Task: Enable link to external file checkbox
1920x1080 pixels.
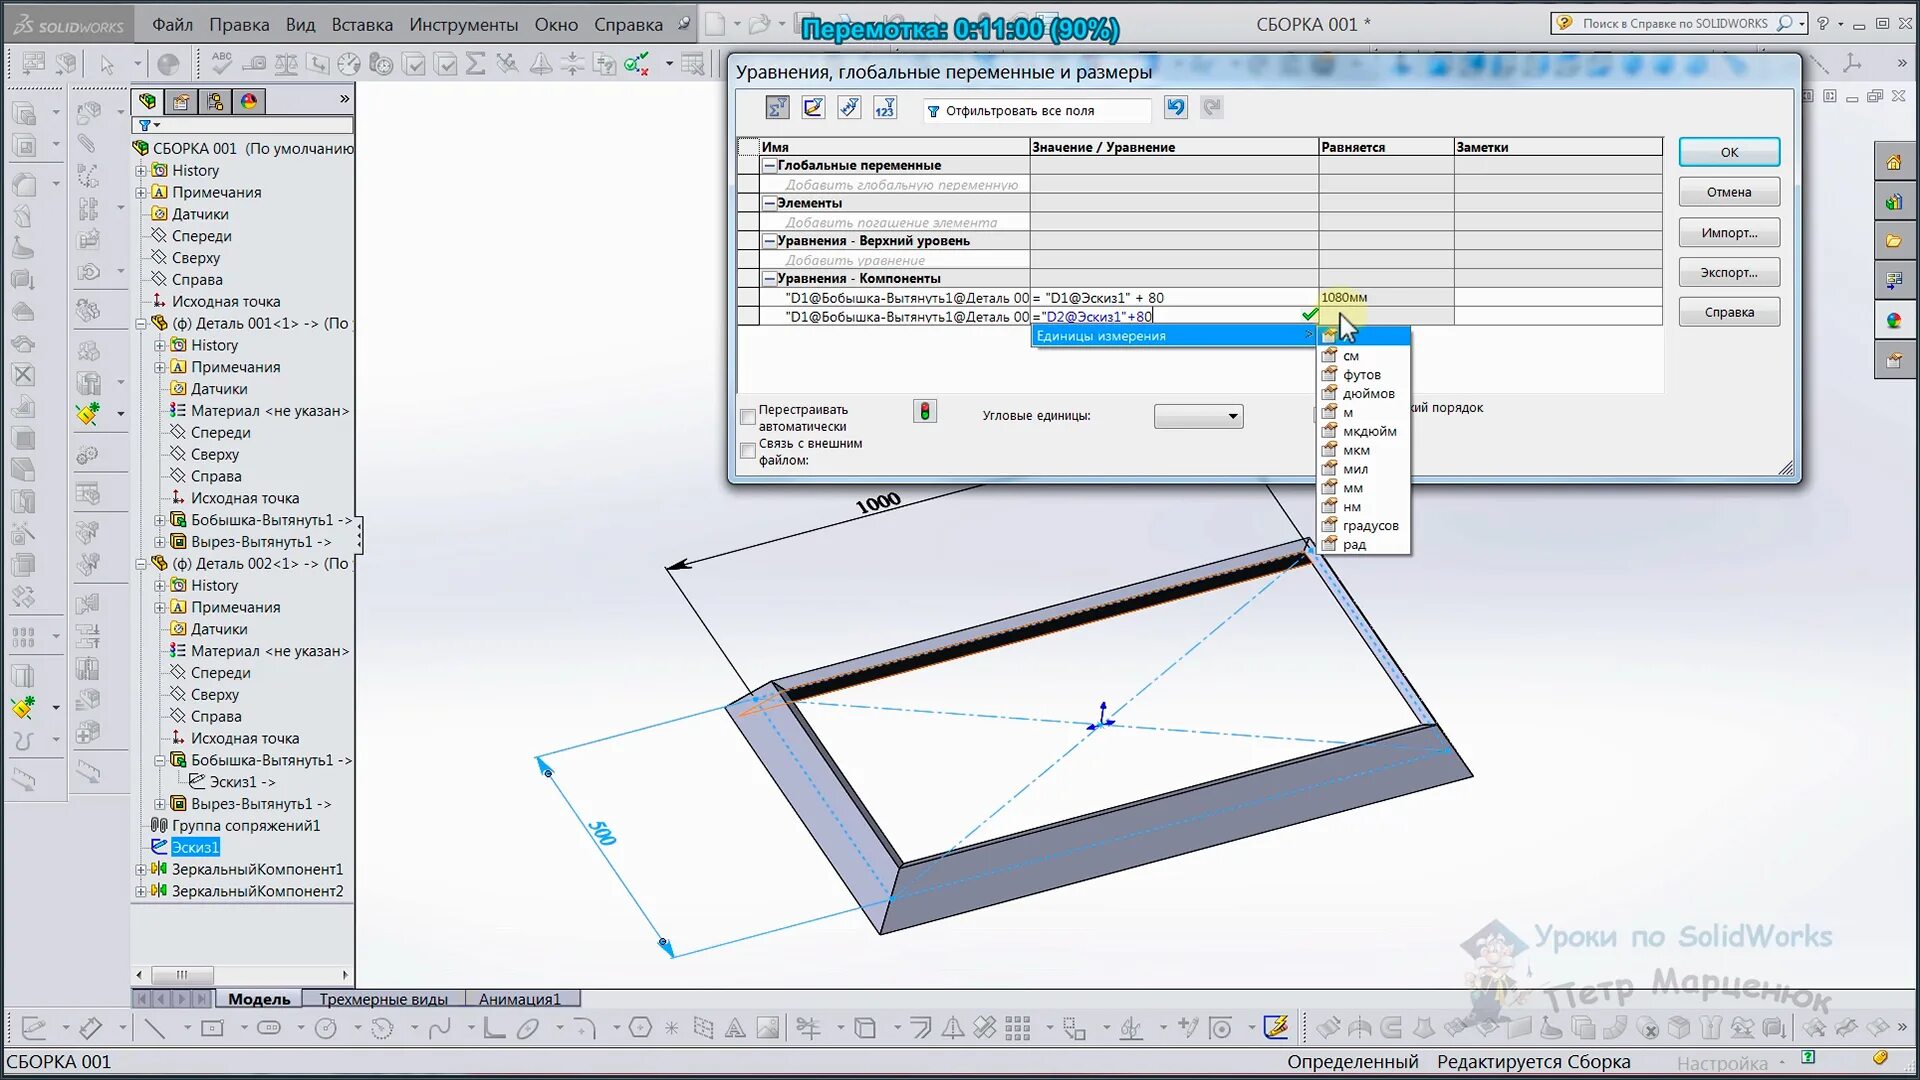Action: (748, 451)
